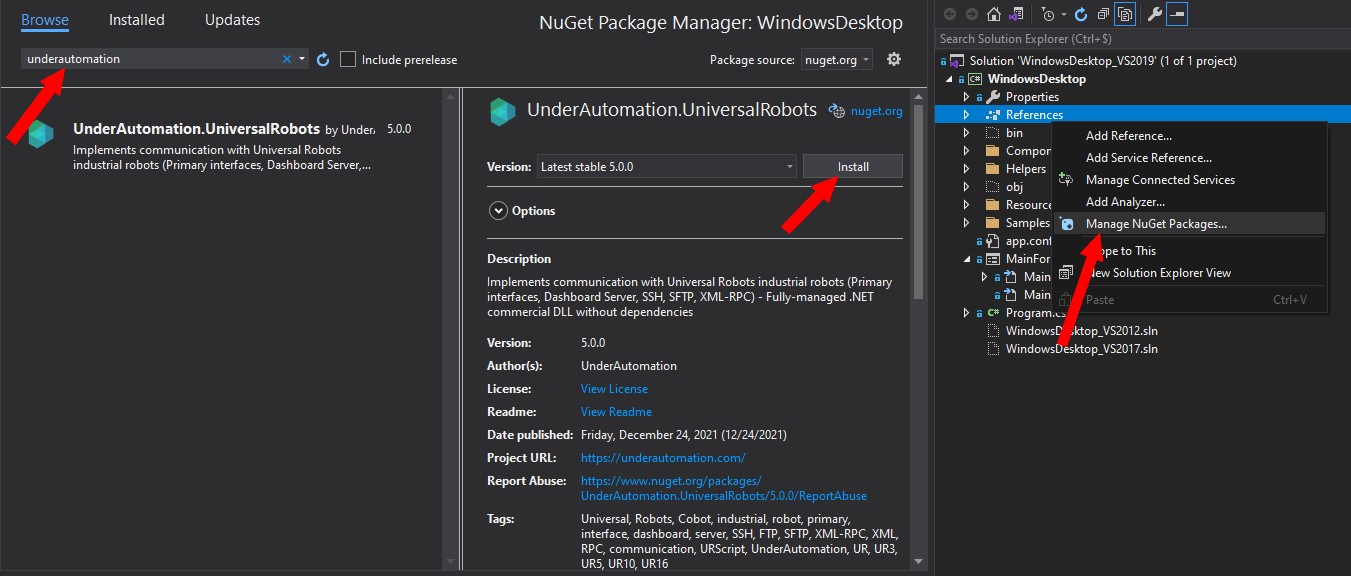Click the Manage Connected Services icon
Viewport: 1351px width, 576px height.
(x=1066, y=180)
